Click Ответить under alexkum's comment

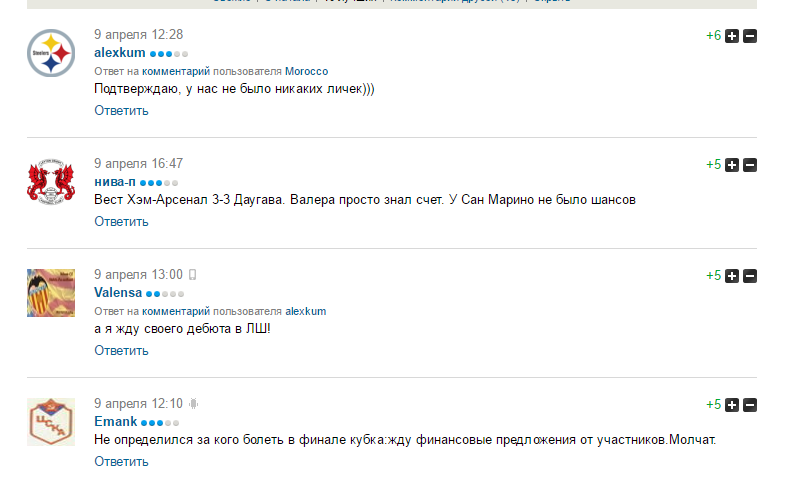(121, 111)
